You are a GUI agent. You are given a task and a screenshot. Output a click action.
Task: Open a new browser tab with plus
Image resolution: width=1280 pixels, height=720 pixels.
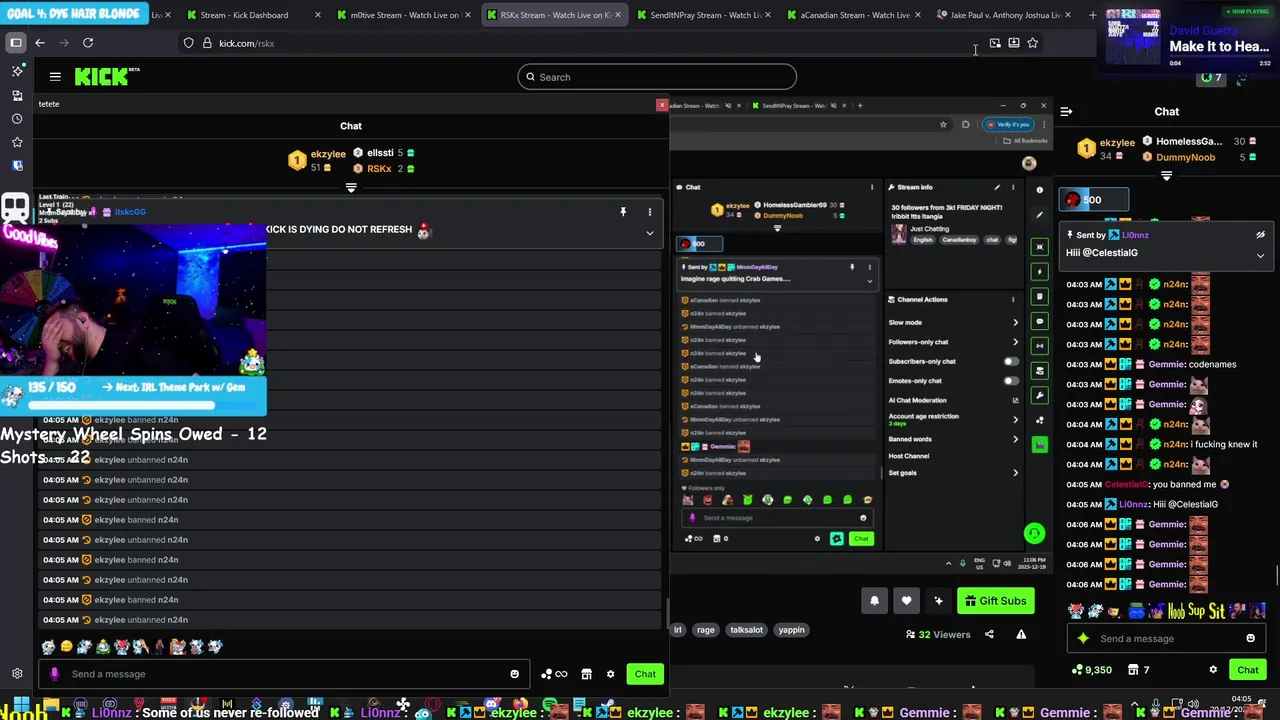1092,15
